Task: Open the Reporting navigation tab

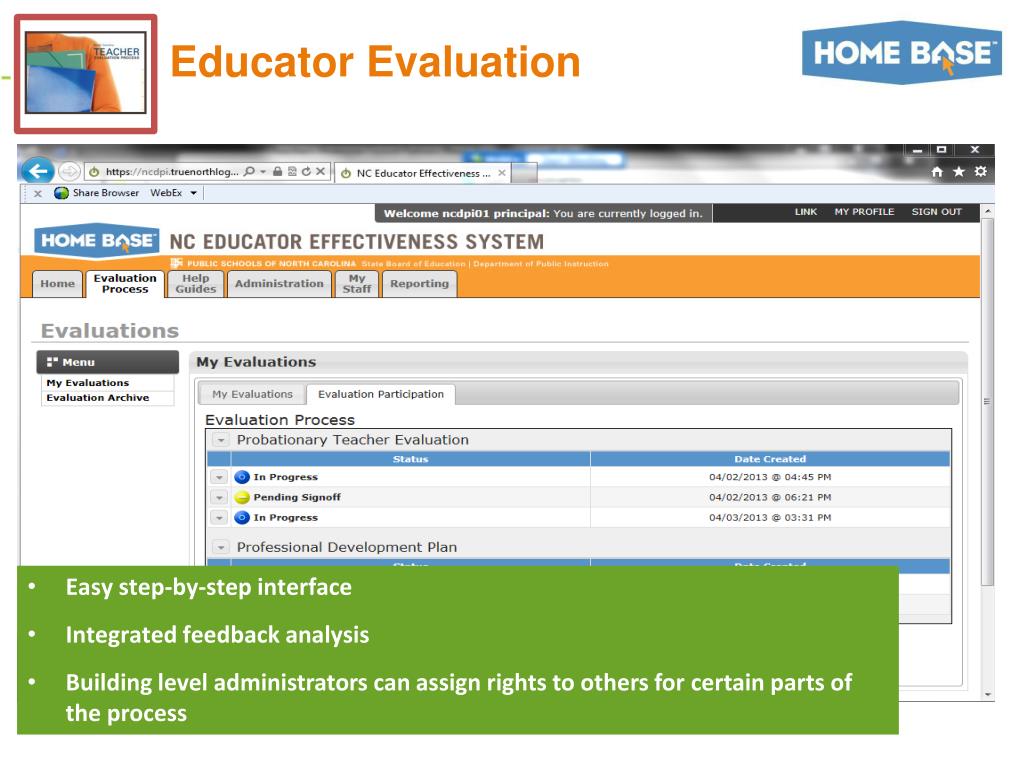Action: click(419, 283)
